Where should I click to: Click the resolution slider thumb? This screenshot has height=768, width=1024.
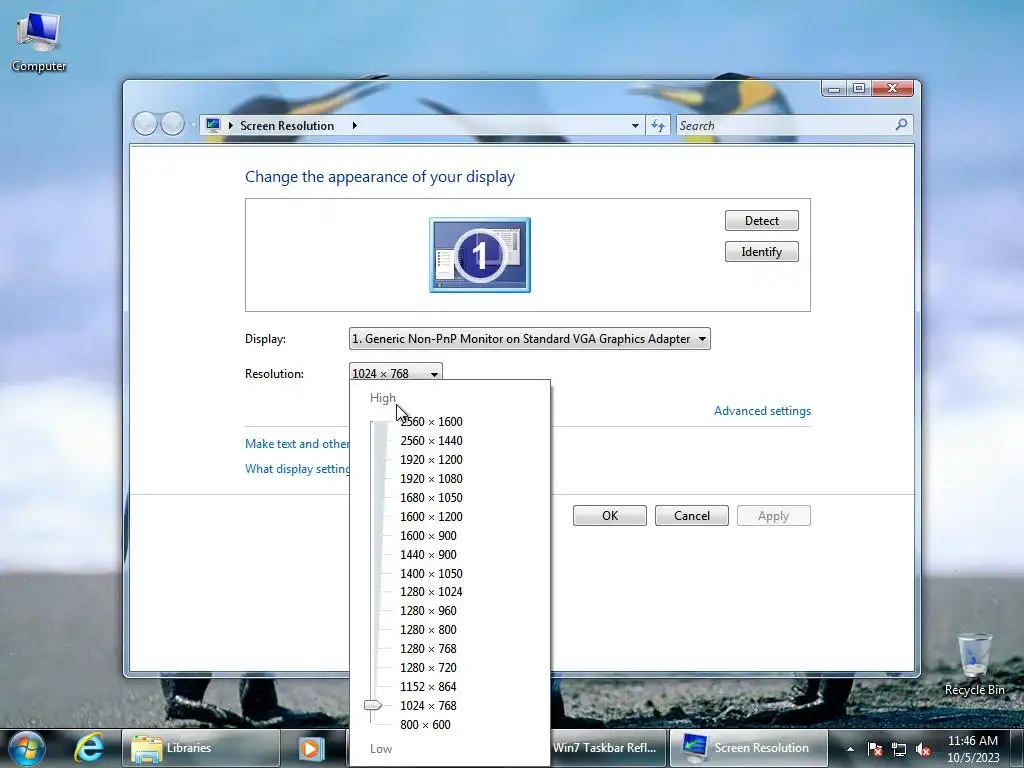pos(373,705)
